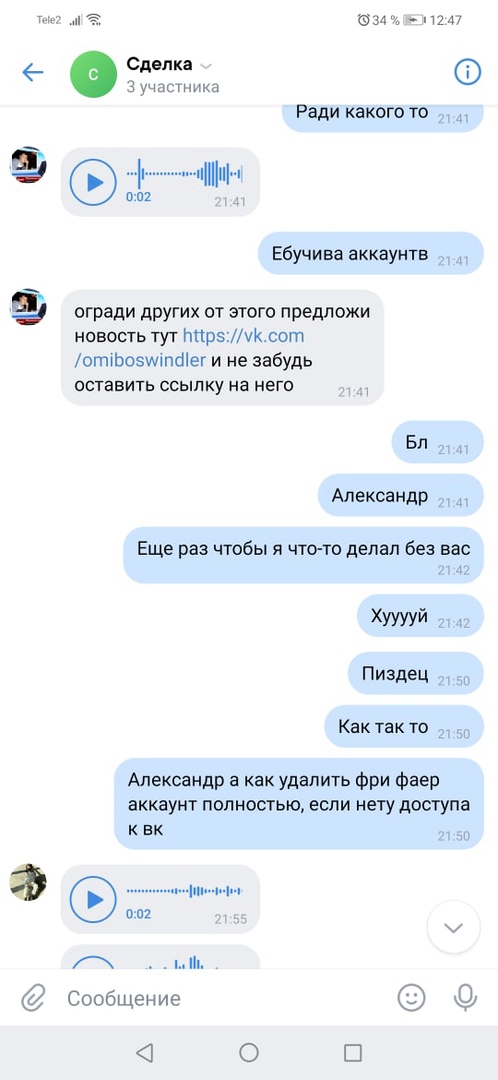Open the vk.com/omiboswindler link
498x1080 pixels.
pos(189,348)
